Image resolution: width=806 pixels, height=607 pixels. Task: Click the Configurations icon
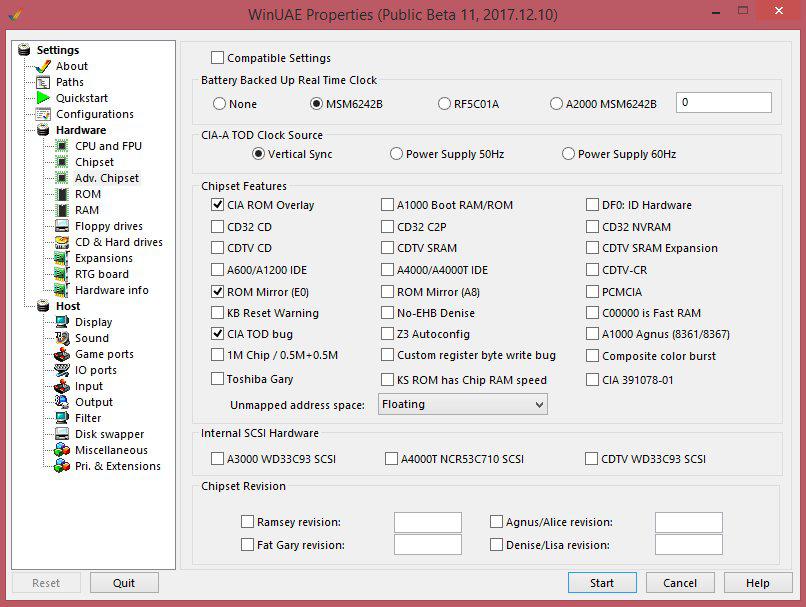[x=43, y=114]
